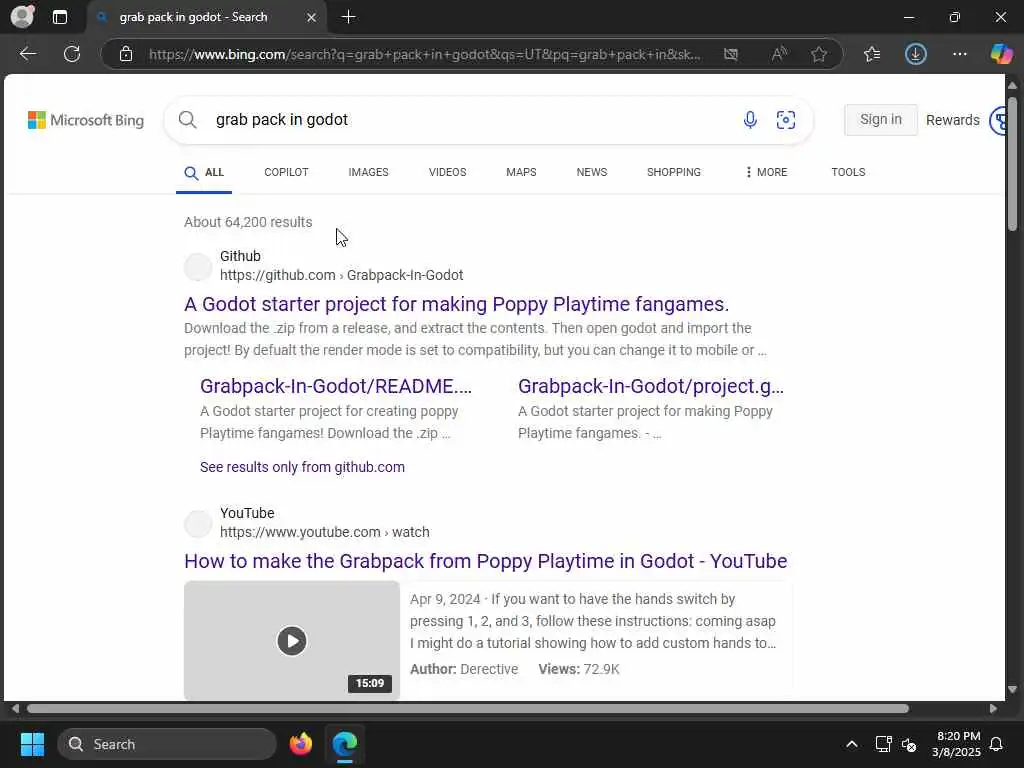Image resolution: width=1024 pixels, height=768 pixels.
Task: Switch to the SHOPPING tab
Action: coord(673,172)
